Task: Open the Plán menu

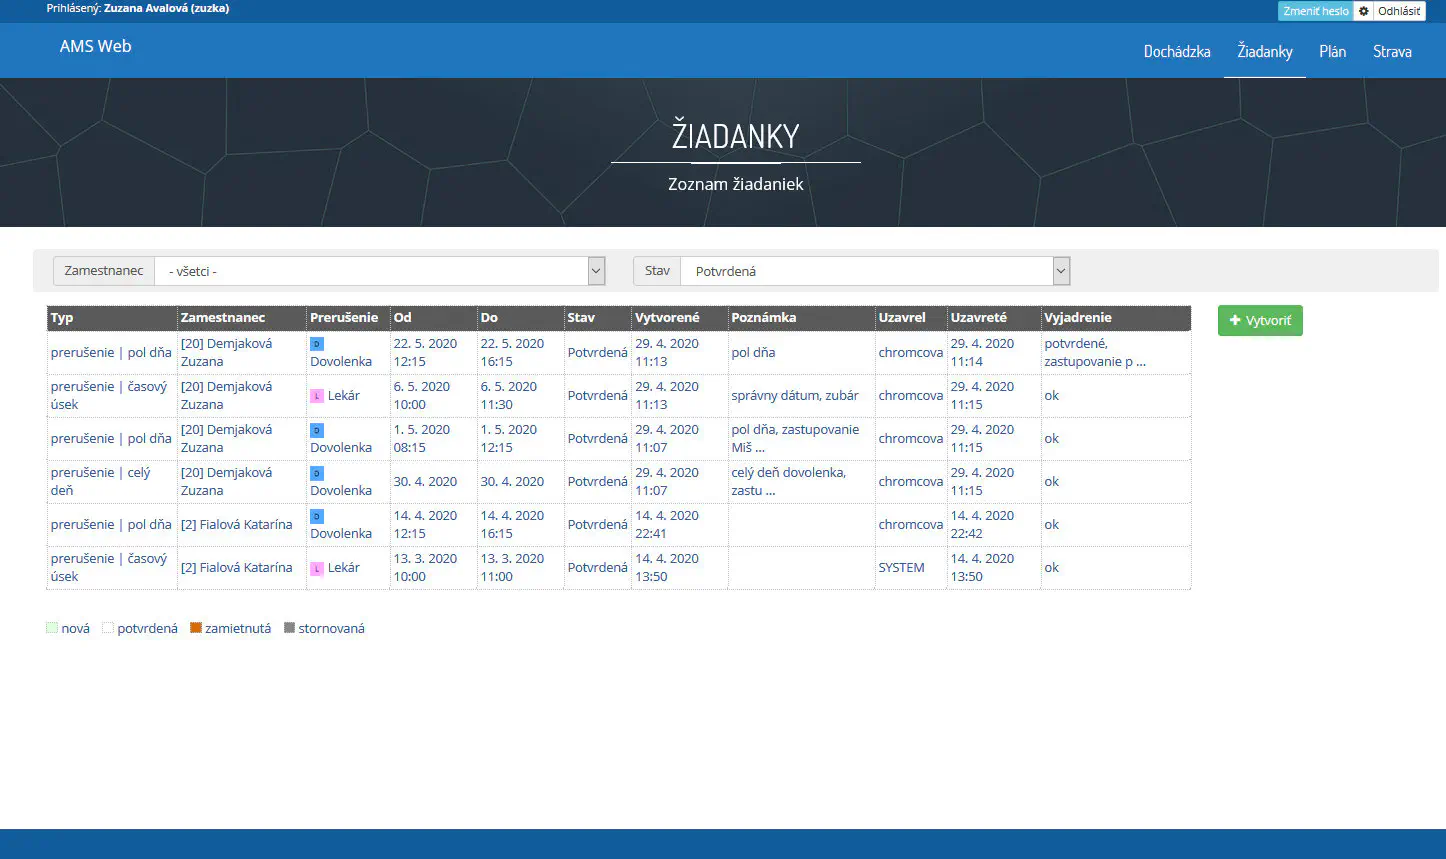Action: 1333,51
